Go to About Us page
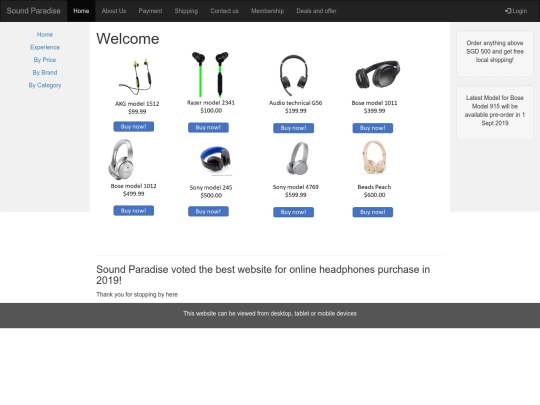This screenshot has height=405, width=540. click(x=114, y=11)
